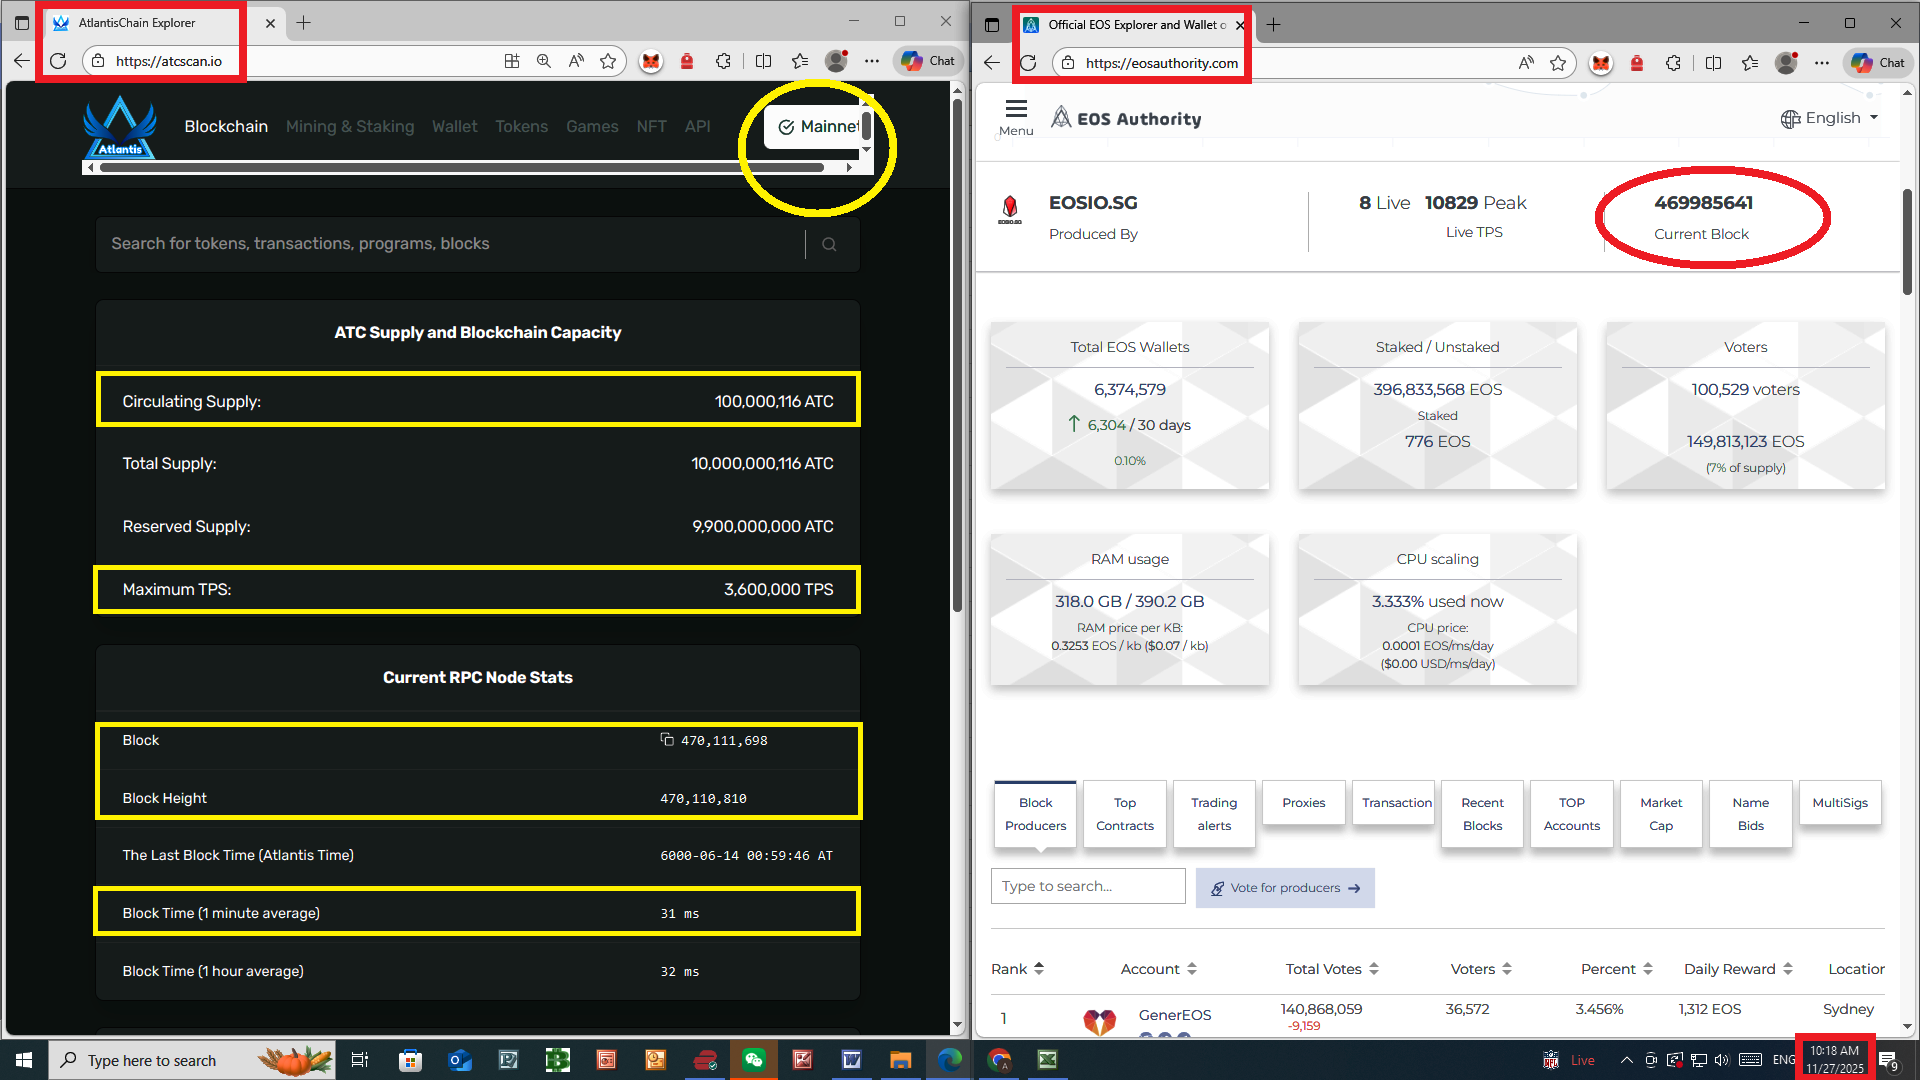The width and height of the screenshot is (1920, 1080).
Task: Copy the Block number using copy icon
Action: [667, 740]
